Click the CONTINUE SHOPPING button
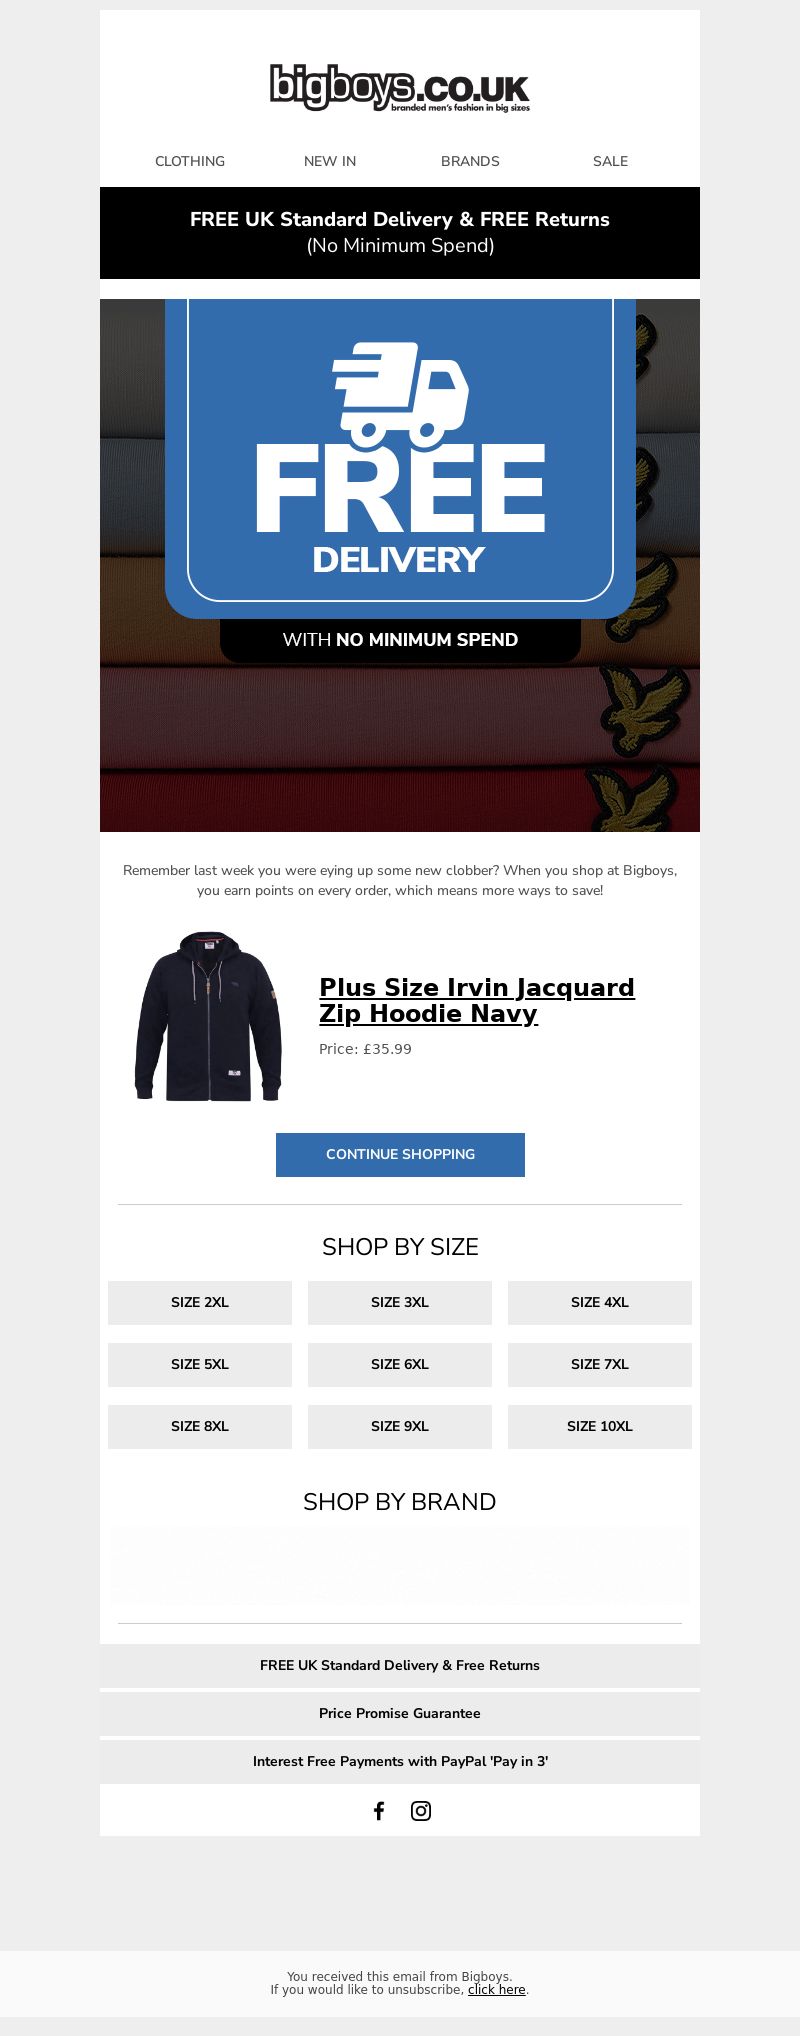800x2036 pixels. coord(400,1154)
